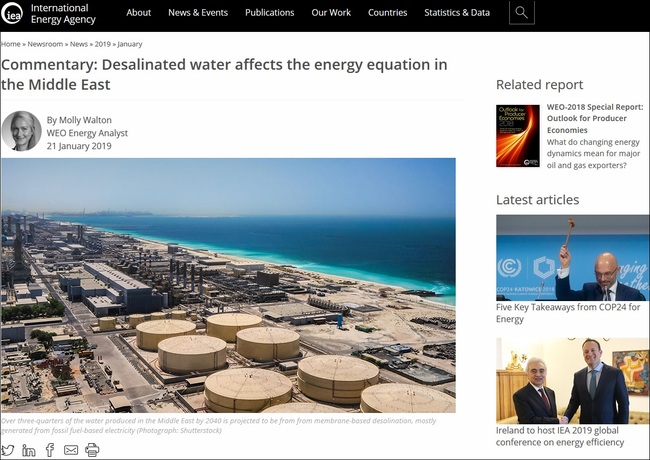This screenshot has width=650, height=460.
Task: Share article on Facebook
Action: click(50, 450)
